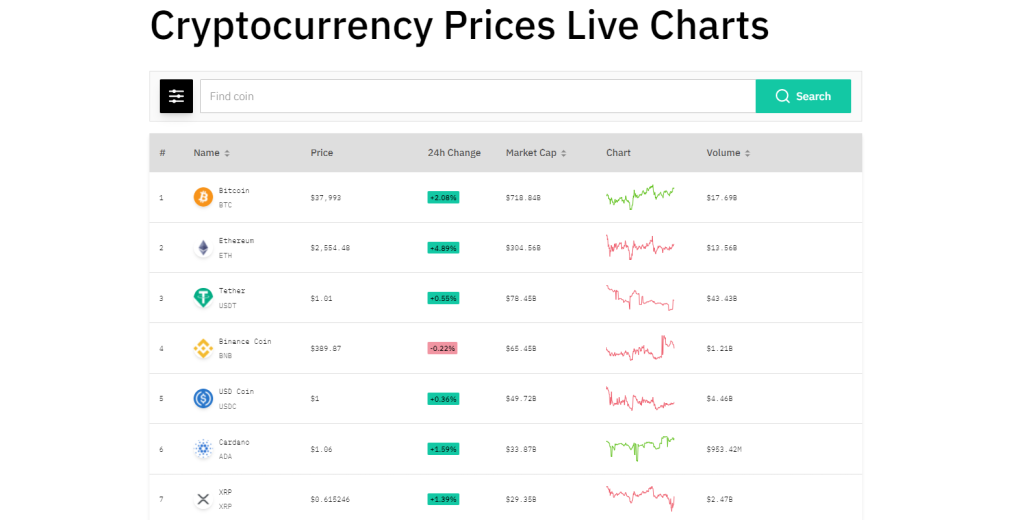Click Tether's +0.55% change badge
The height and width of the screenshot is (520, 1024).
pyautogui.click(x=443, y=298)
